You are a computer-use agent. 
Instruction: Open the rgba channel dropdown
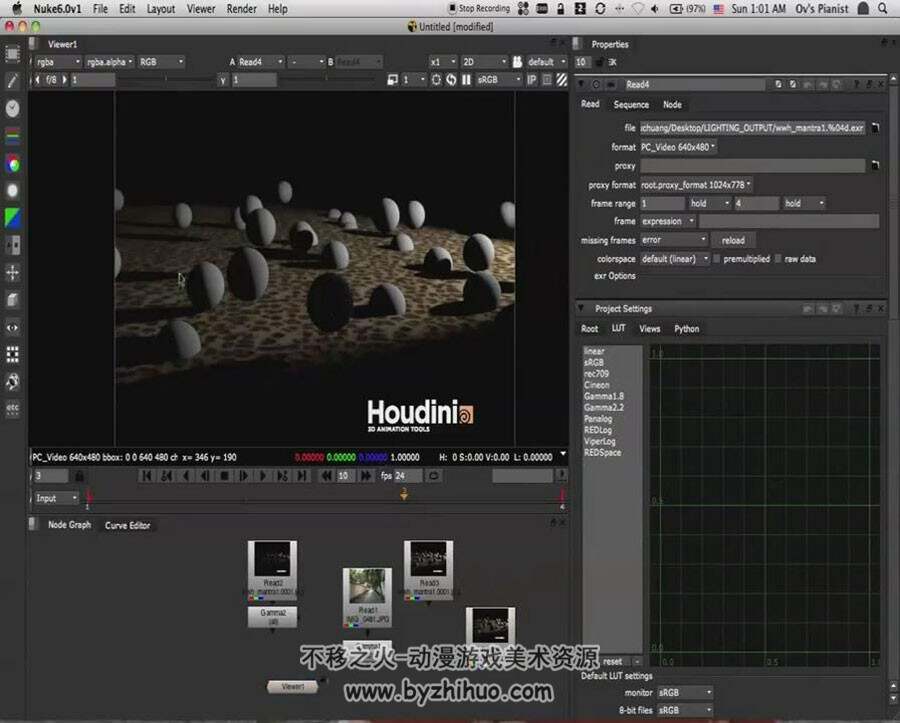pyautogui.click(x=58, y=62)
